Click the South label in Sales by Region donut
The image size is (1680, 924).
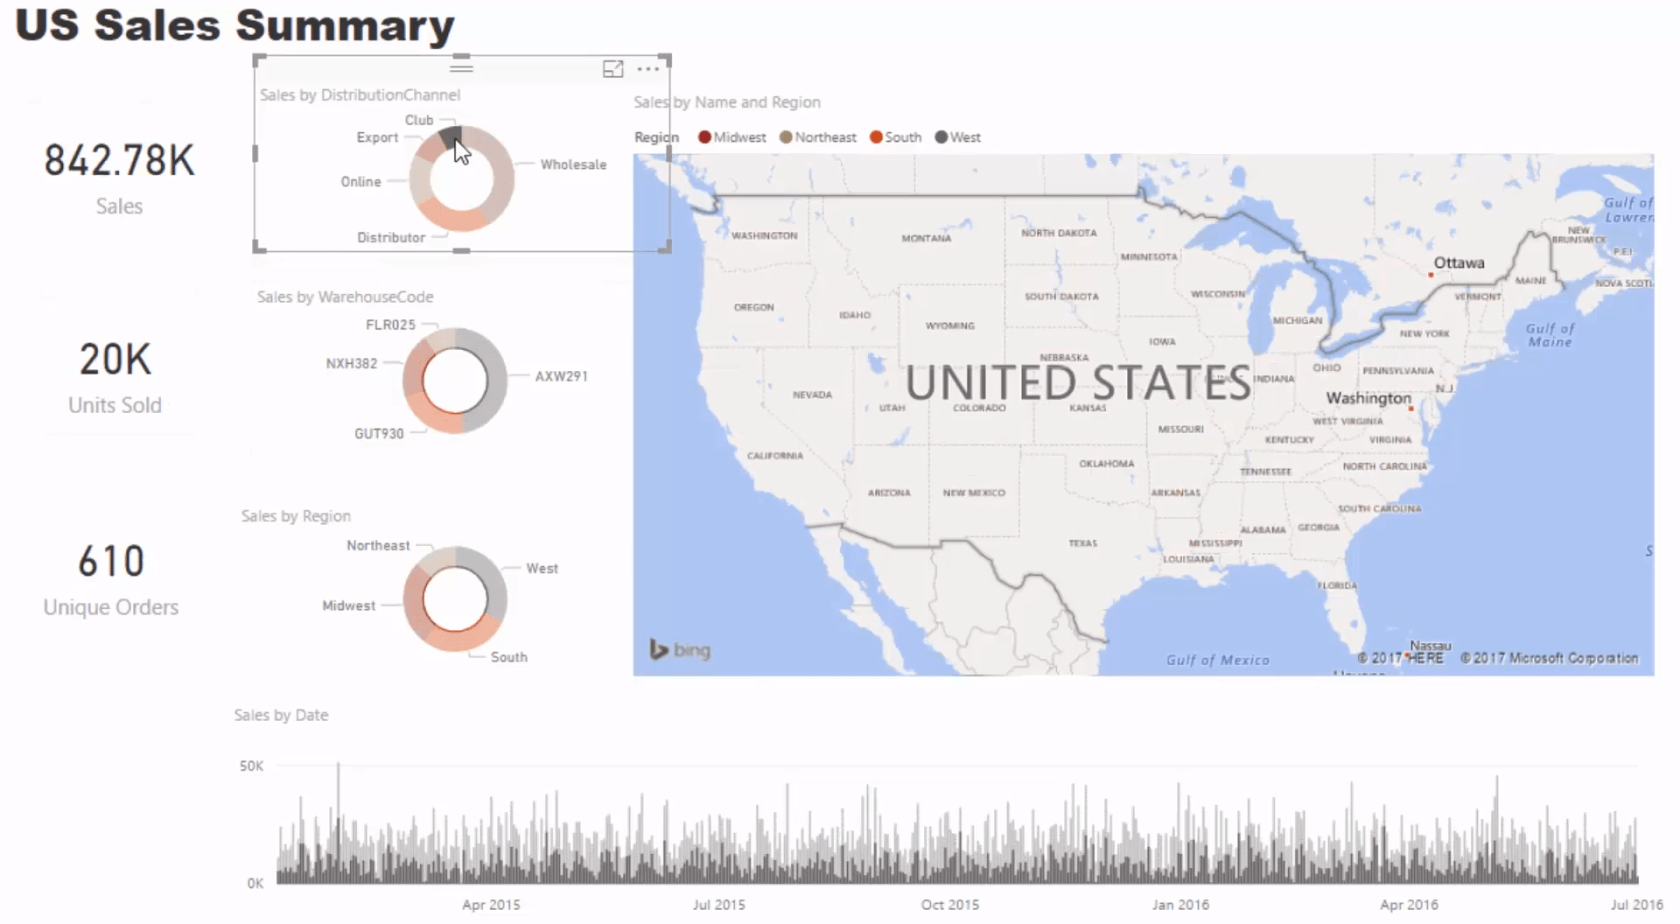(x=508, y=657)
